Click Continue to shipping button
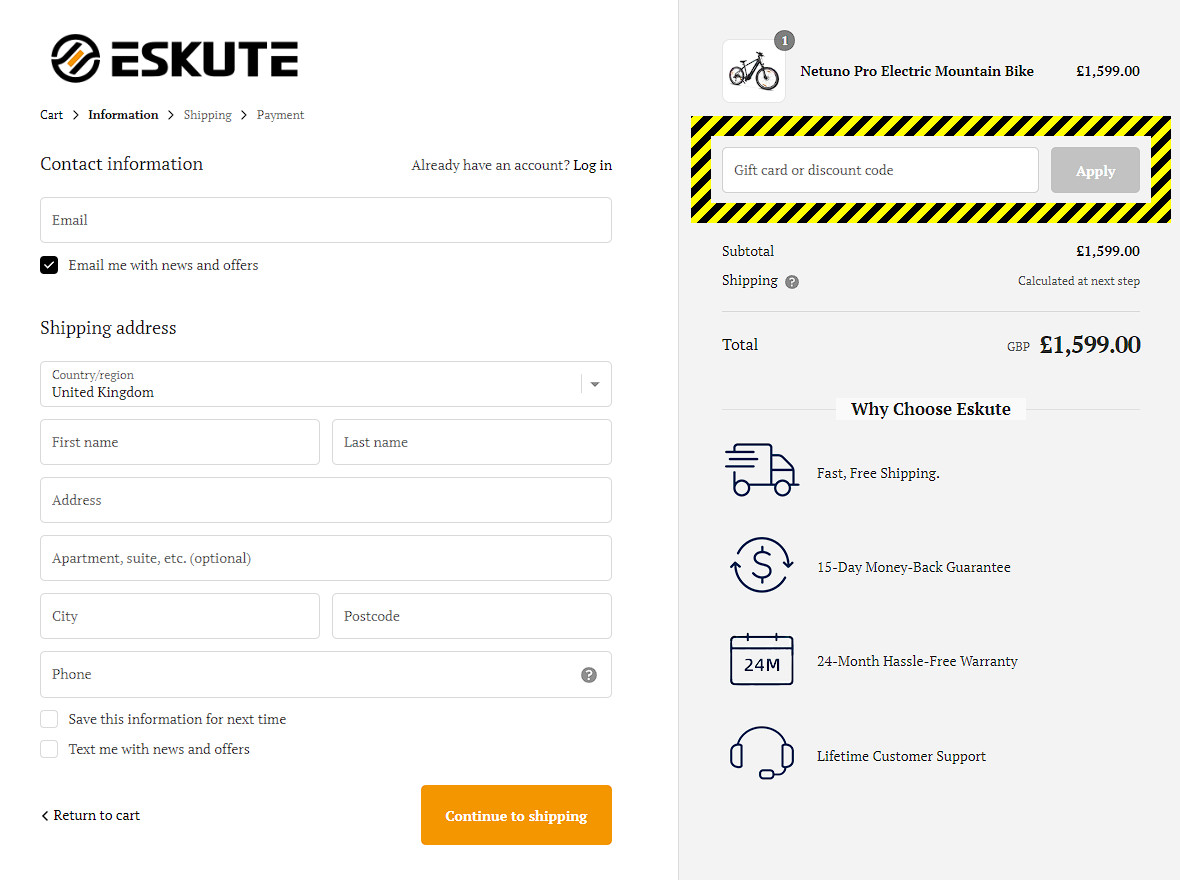The image size is (1180, 880). coord(516,815)
